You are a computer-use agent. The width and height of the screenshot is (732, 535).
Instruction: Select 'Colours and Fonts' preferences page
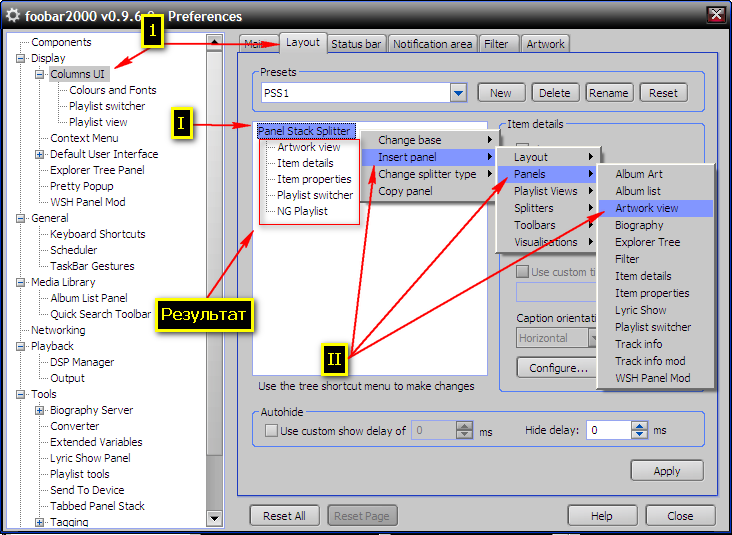tap(113, 90)
